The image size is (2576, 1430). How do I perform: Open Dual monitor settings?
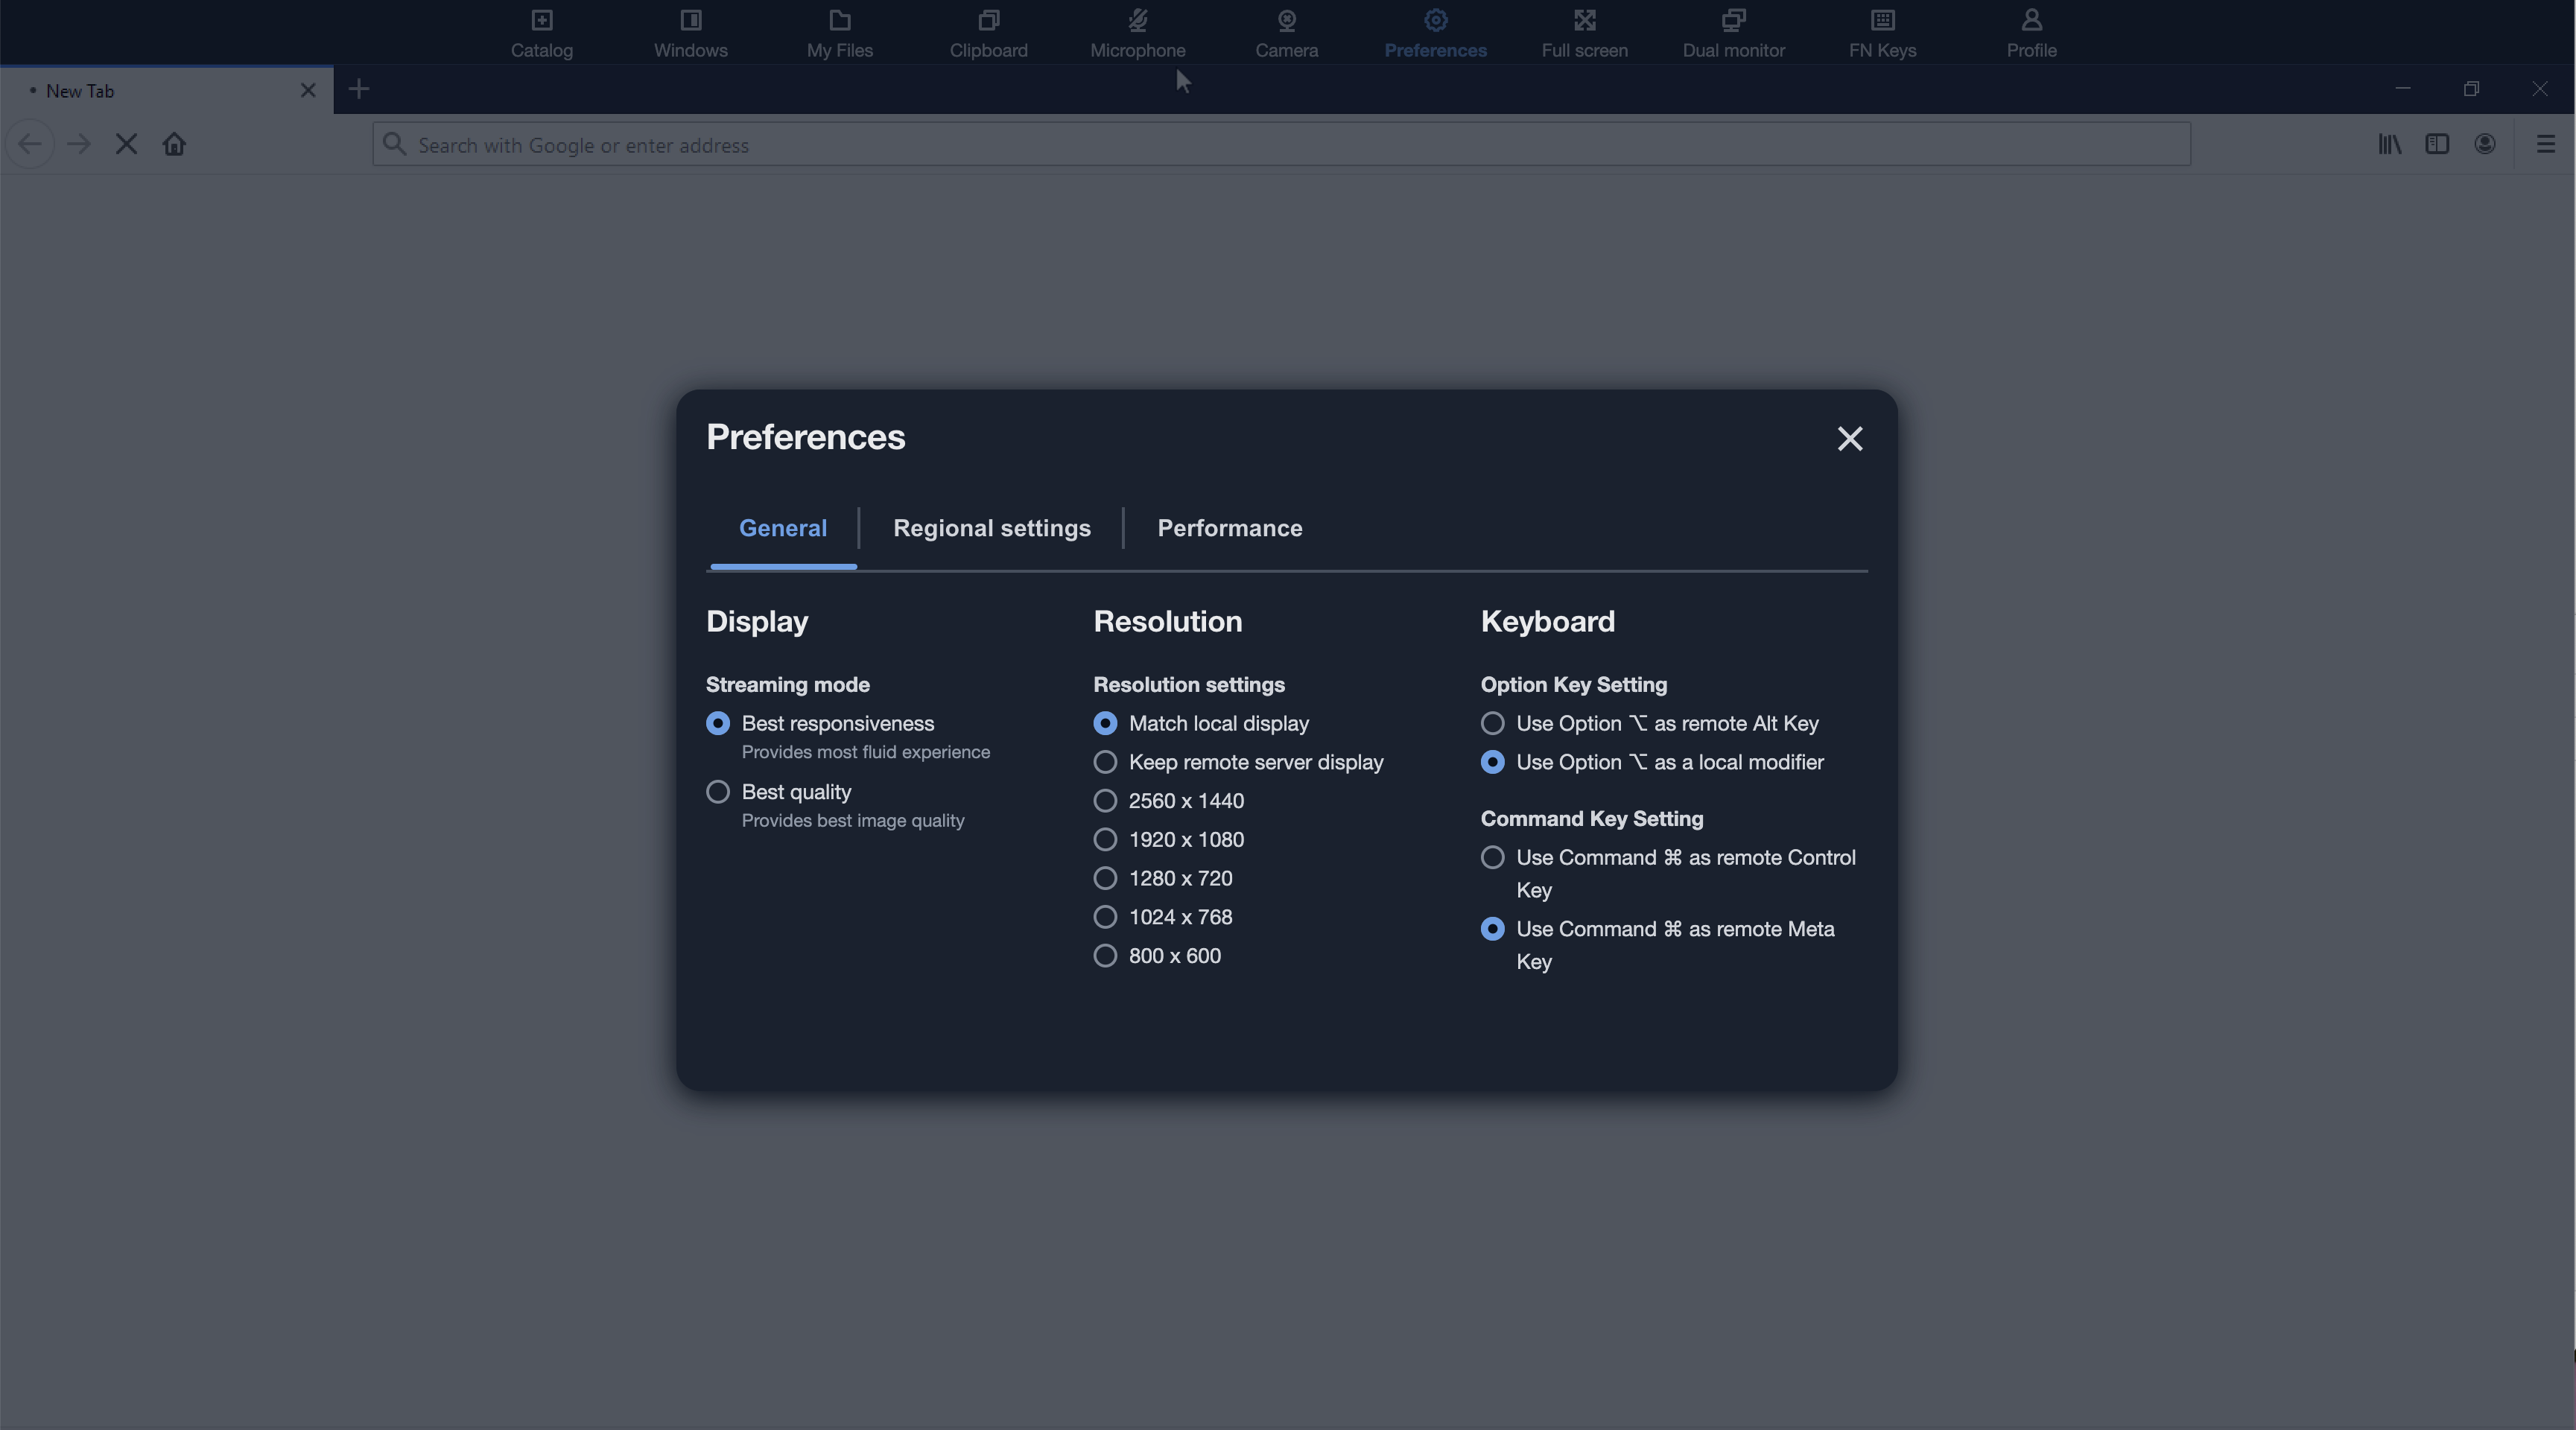tap(1734, 33)
